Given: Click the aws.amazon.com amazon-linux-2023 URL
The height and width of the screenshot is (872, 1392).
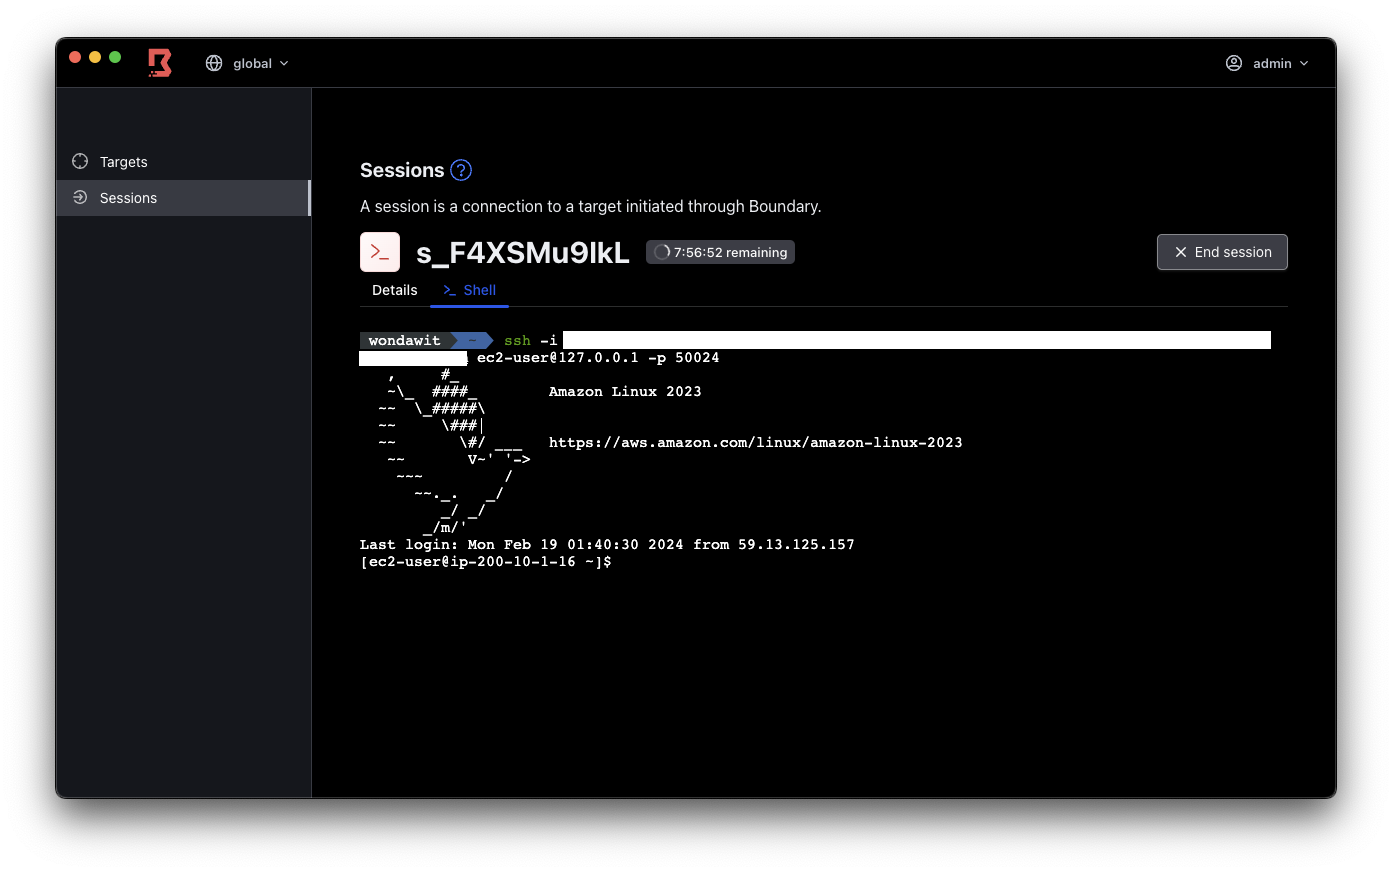Looking at the screenshot, I should 755,443.
